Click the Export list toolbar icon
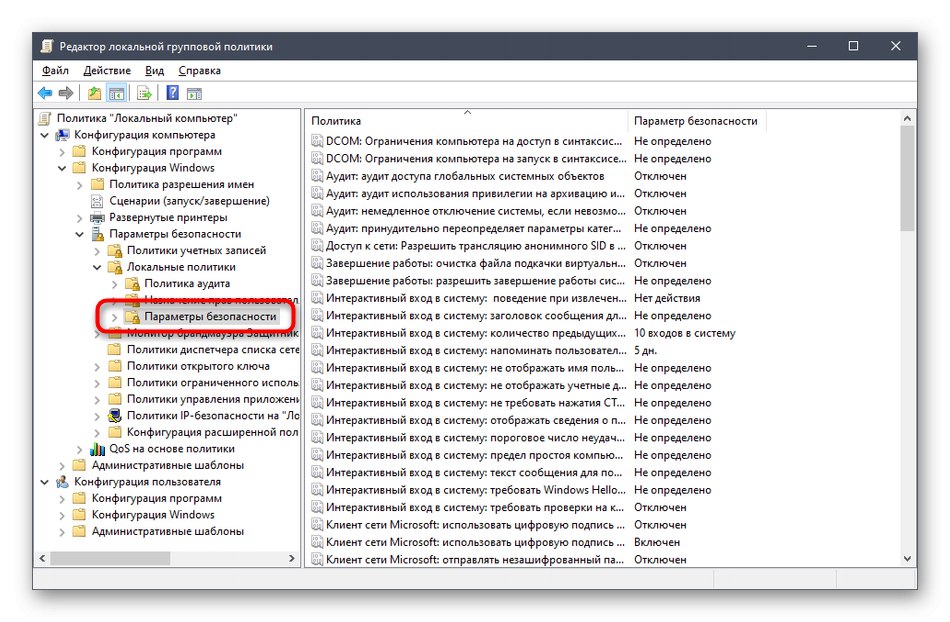 (144, 93)
